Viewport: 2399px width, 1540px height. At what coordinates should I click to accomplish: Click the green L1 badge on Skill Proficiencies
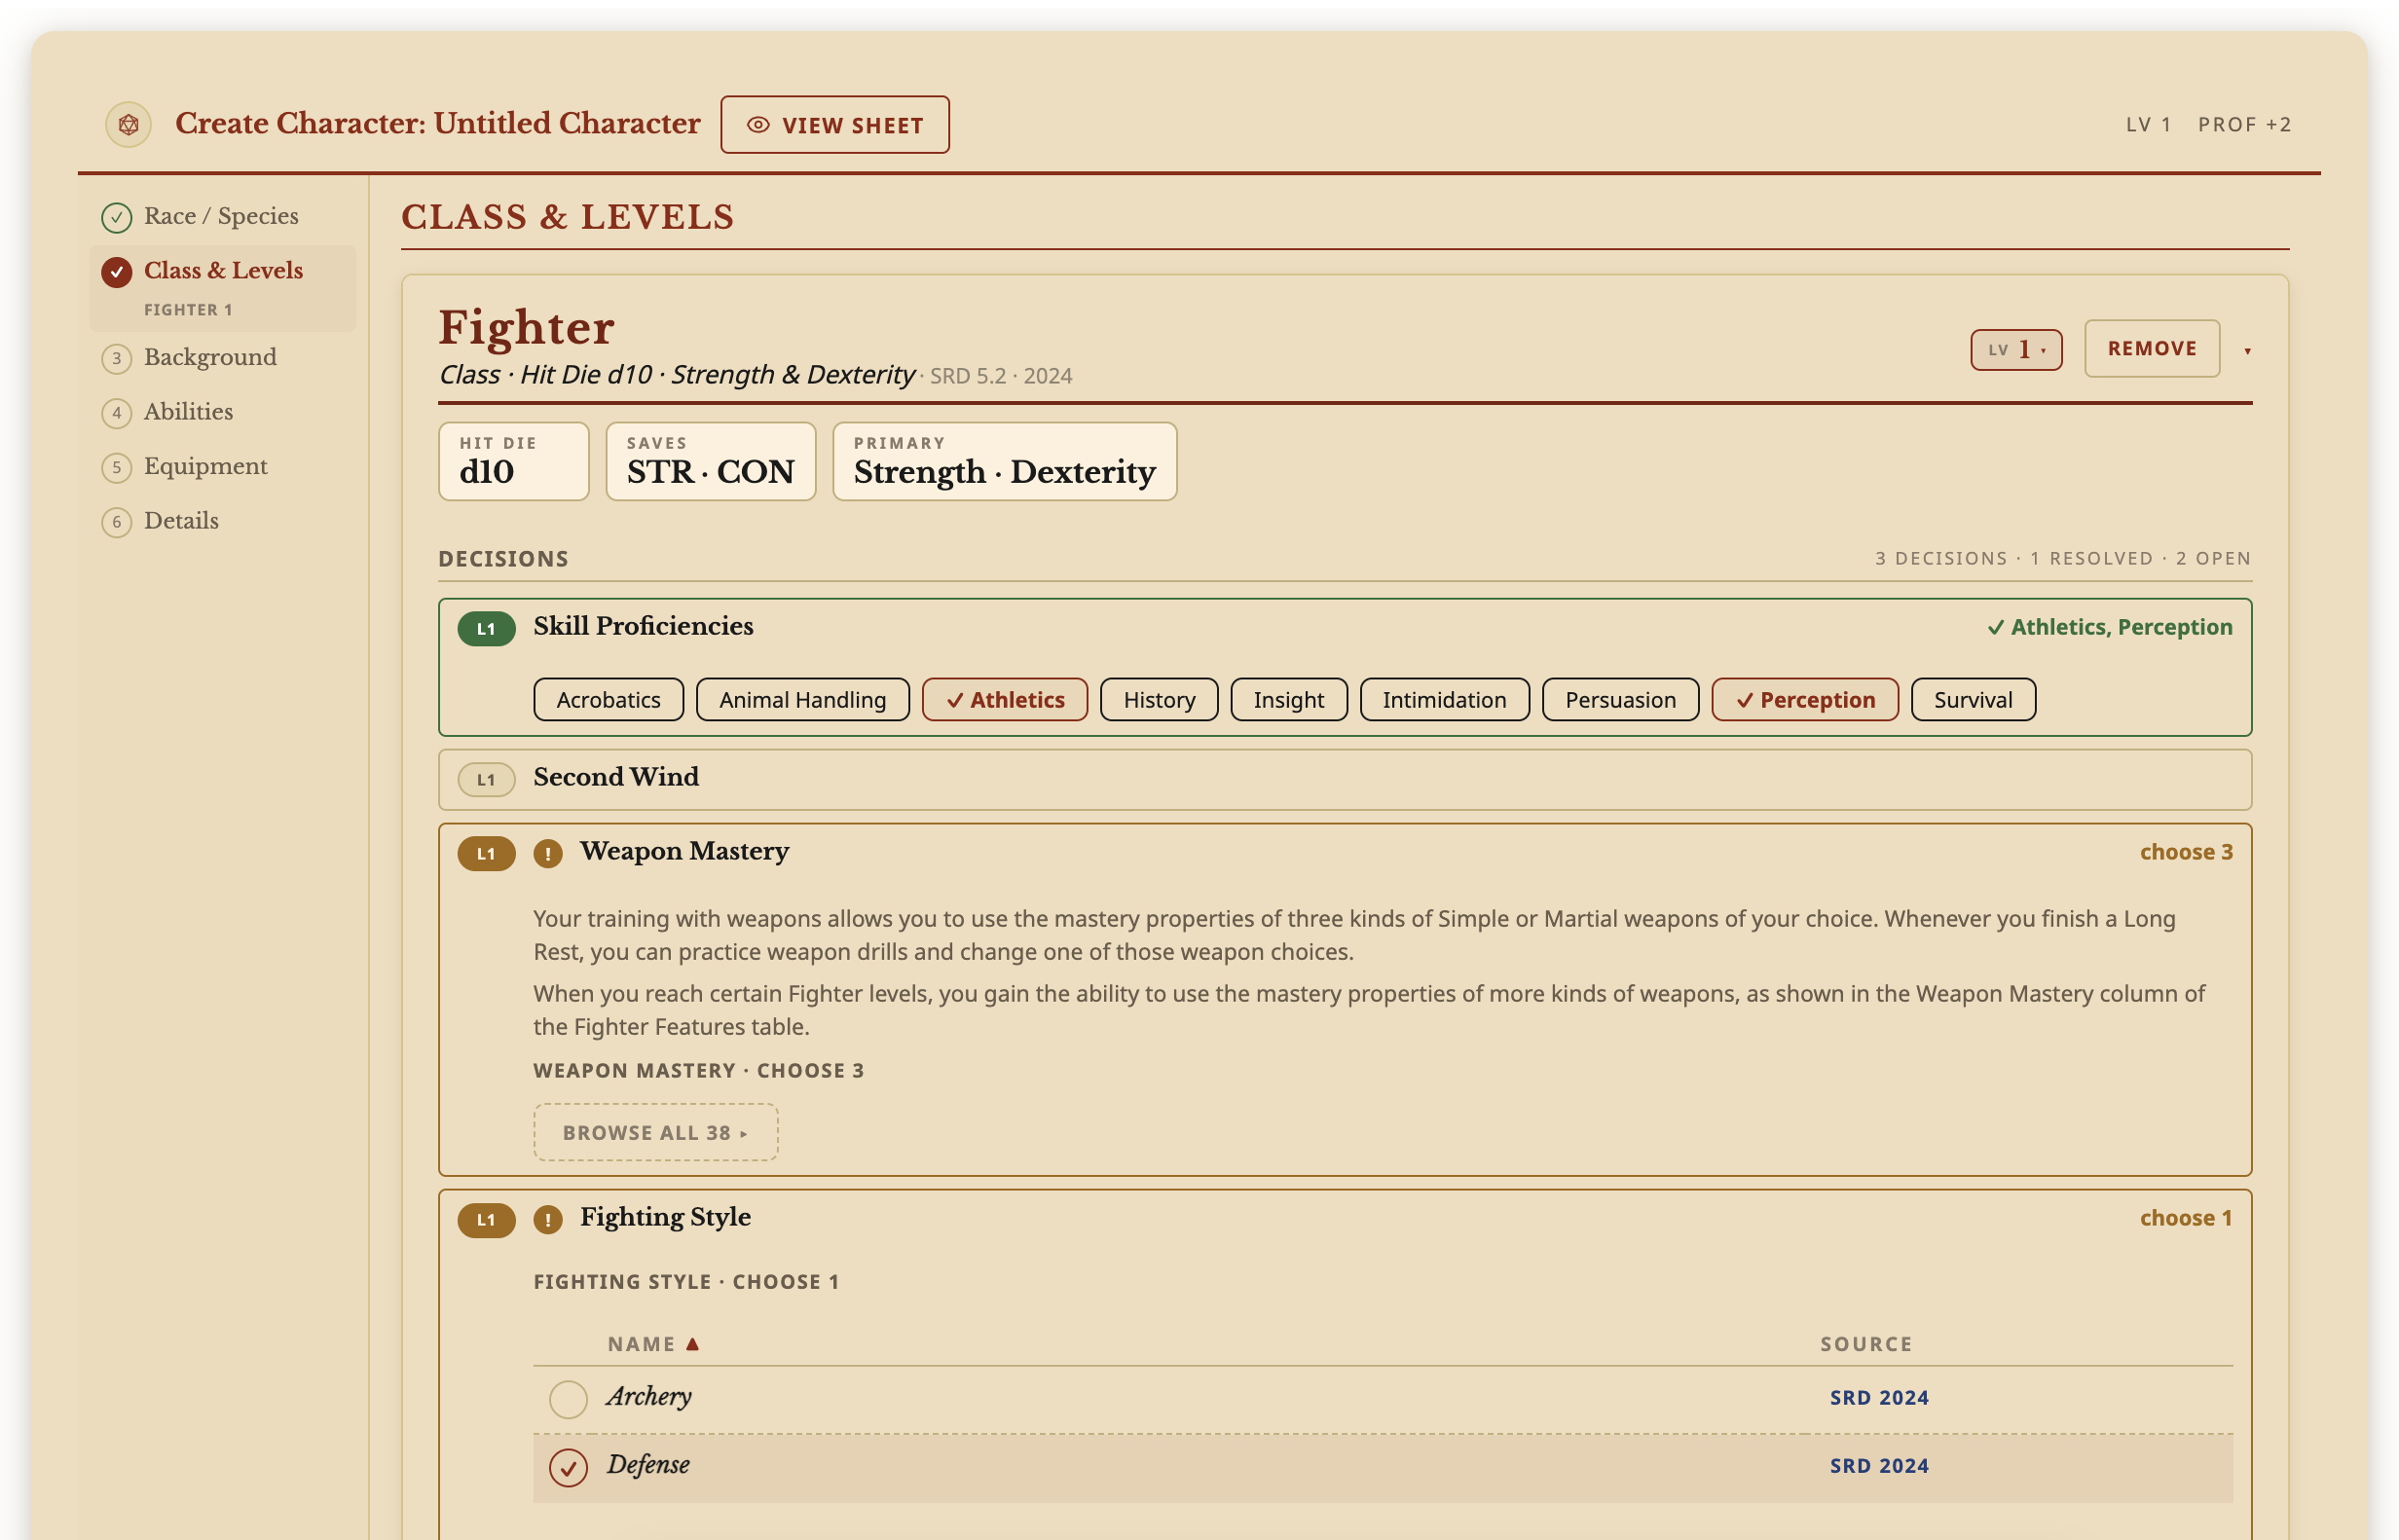point(486,629)
